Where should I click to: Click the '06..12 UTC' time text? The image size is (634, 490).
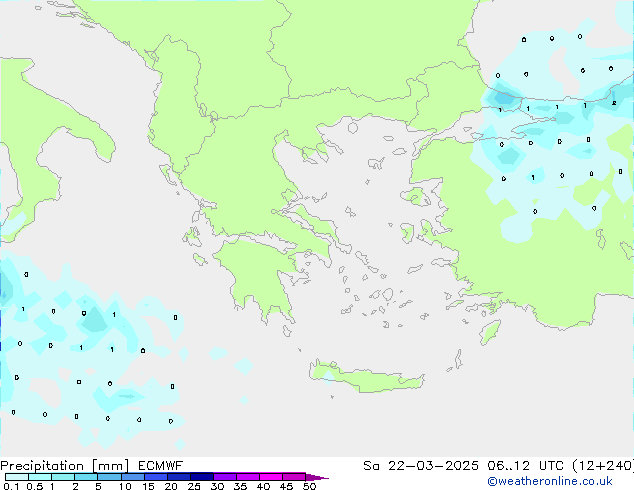pos(525,466)
